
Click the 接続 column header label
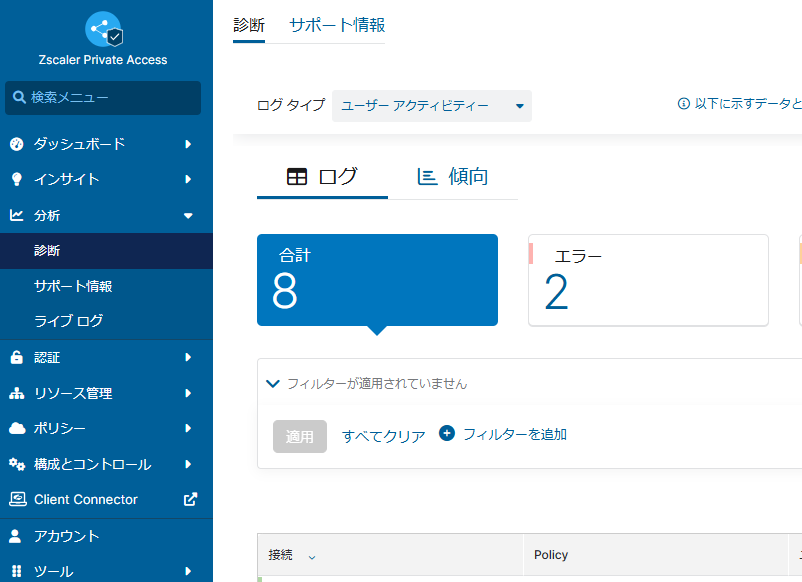pyautogui.click(x=280, y=555)
